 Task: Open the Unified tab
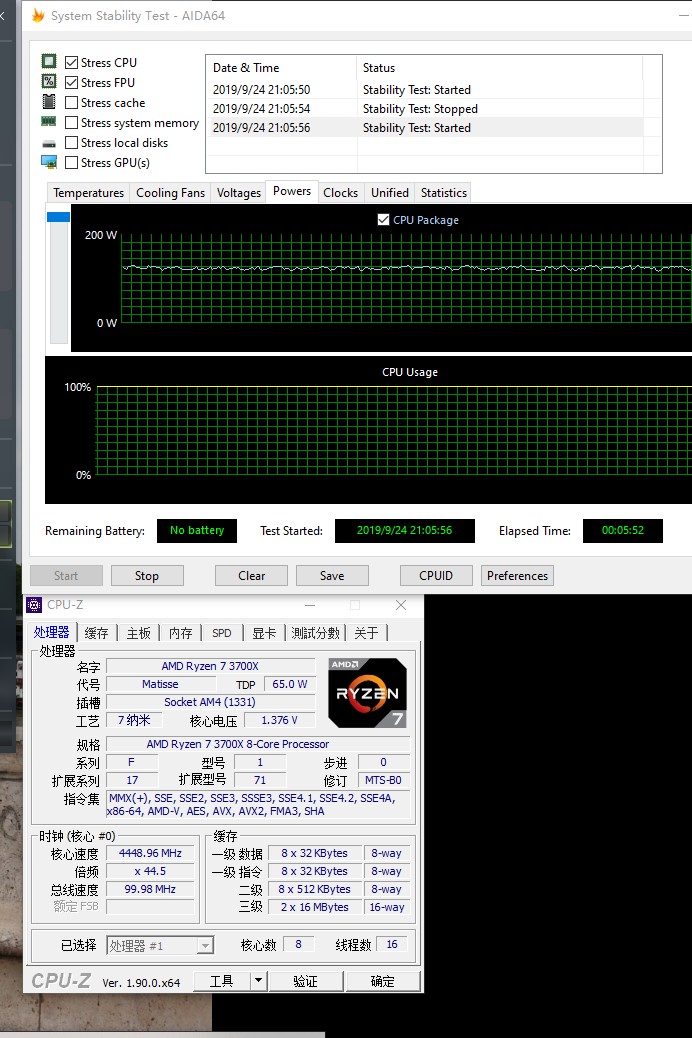389,193
